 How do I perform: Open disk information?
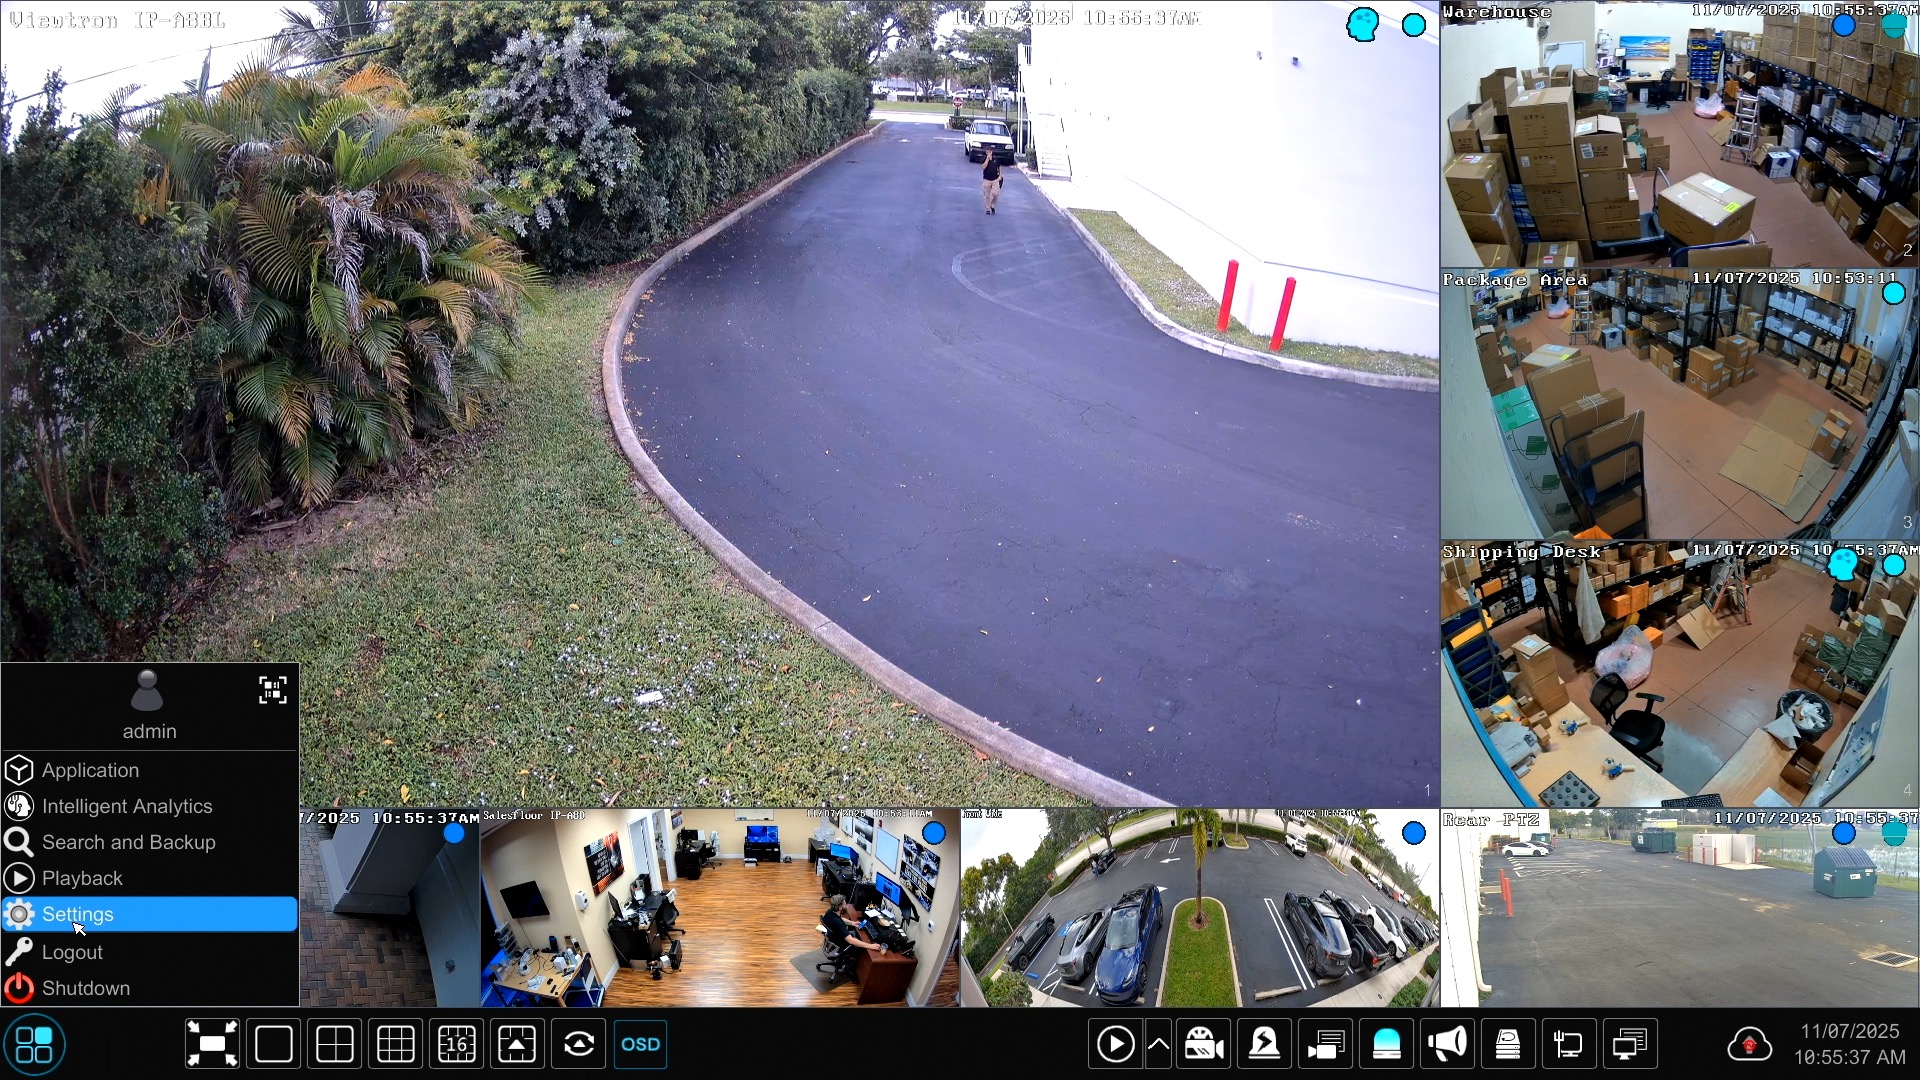coord(1508,1045)
